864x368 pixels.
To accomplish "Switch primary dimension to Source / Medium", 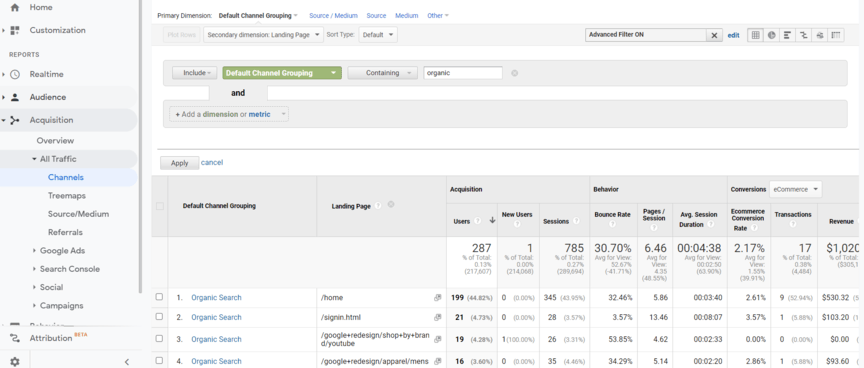I will coord(333,15).
